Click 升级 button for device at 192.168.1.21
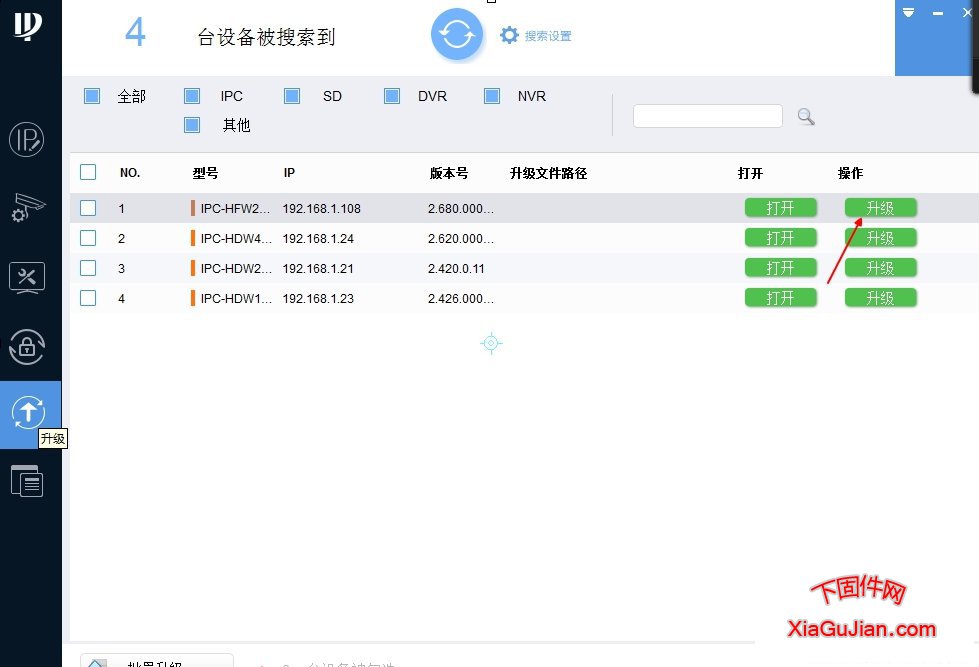The image size is (979, 667). coord(880,267)
